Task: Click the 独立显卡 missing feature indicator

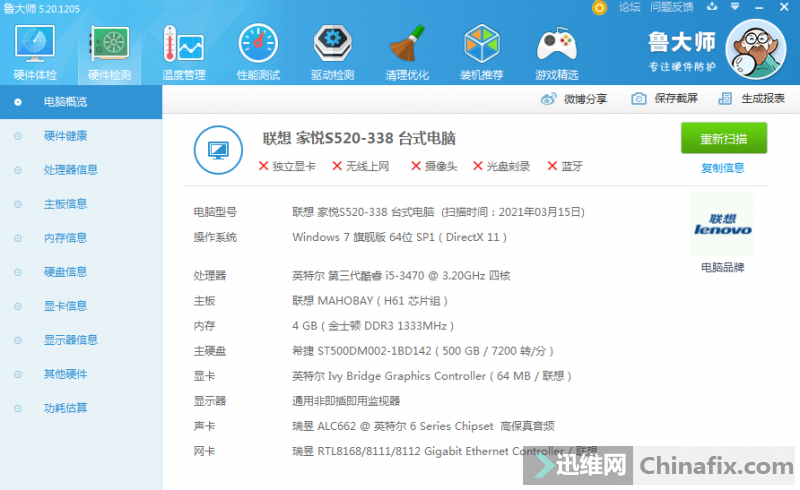Action: point(287,166)
